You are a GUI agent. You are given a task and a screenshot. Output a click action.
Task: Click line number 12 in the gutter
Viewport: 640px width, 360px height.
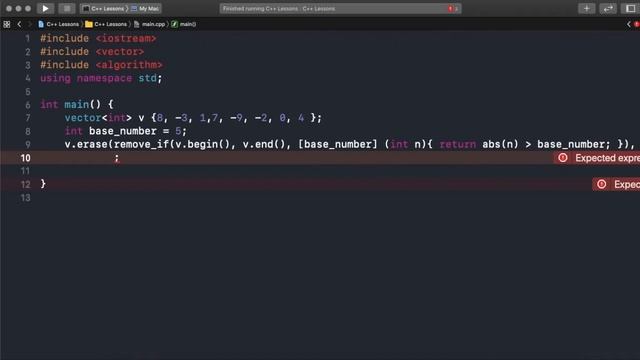[25, 184]
